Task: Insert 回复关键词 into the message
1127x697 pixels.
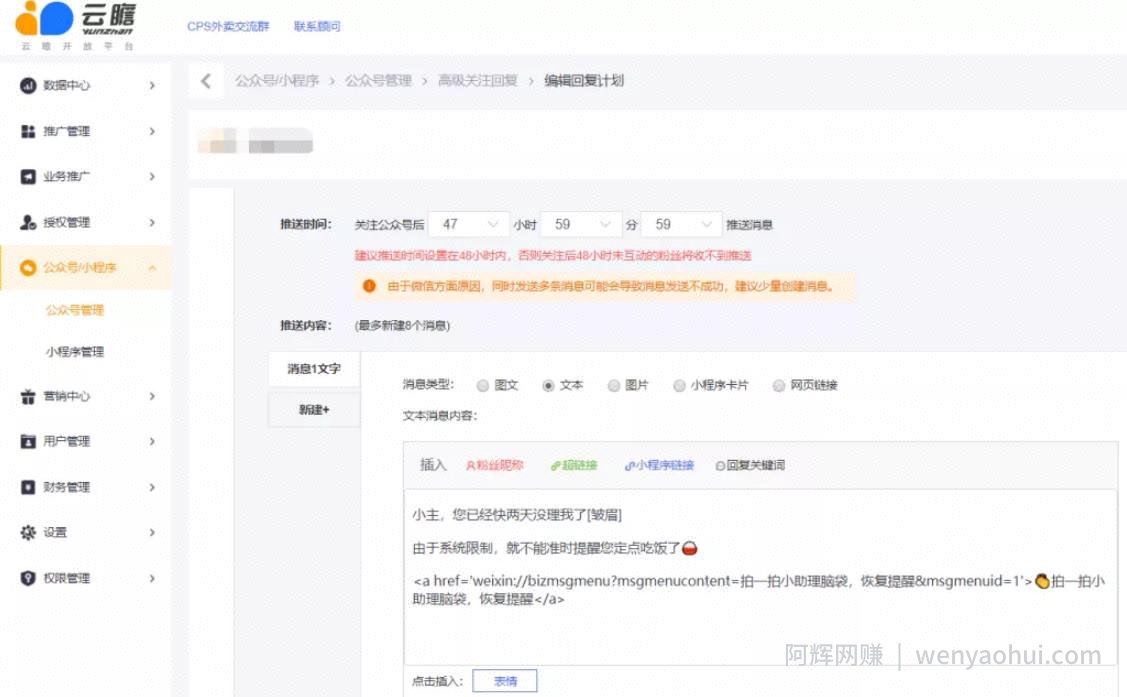Action: click(x=750, y=465)
